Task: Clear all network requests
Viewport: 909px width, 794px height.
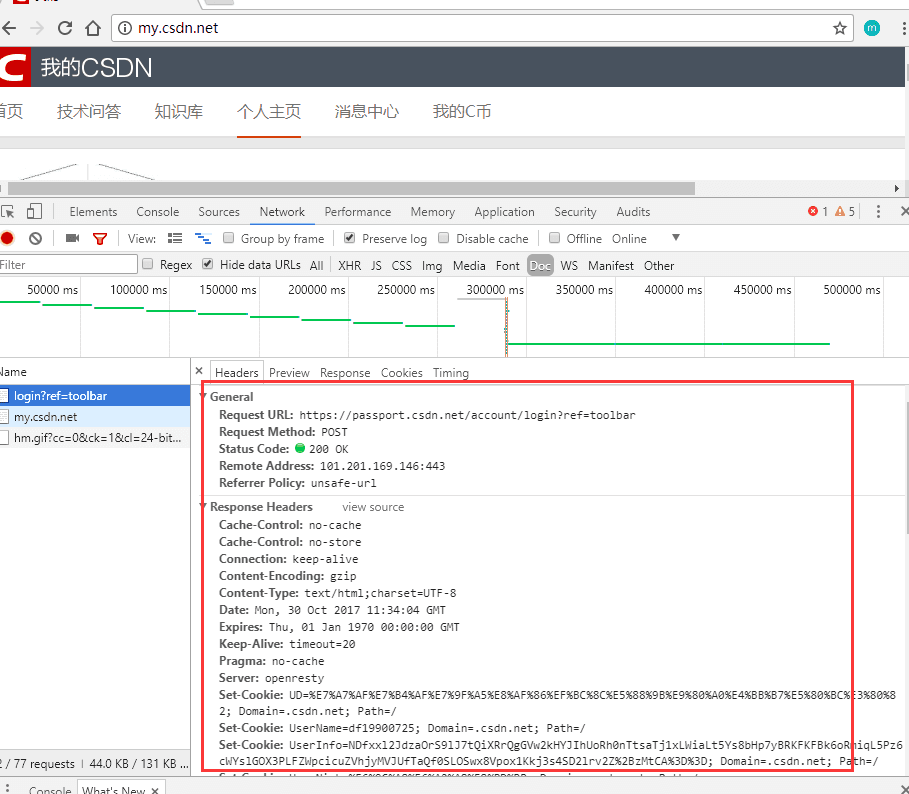Action: click(x=35, y=238)
